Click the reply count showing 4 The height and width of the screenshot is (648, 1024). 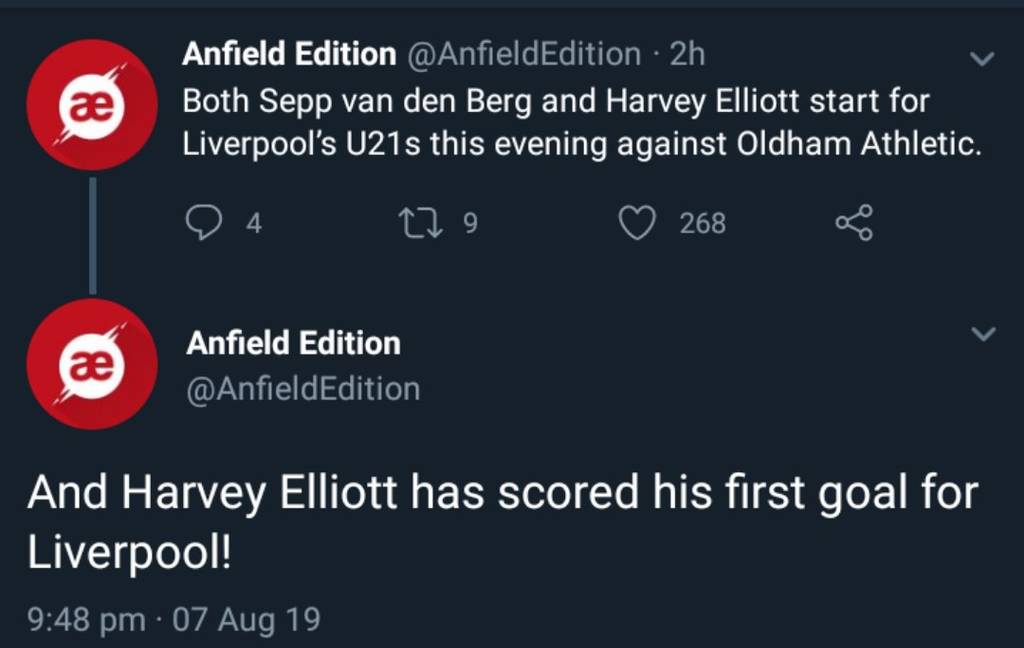point(254,223)
